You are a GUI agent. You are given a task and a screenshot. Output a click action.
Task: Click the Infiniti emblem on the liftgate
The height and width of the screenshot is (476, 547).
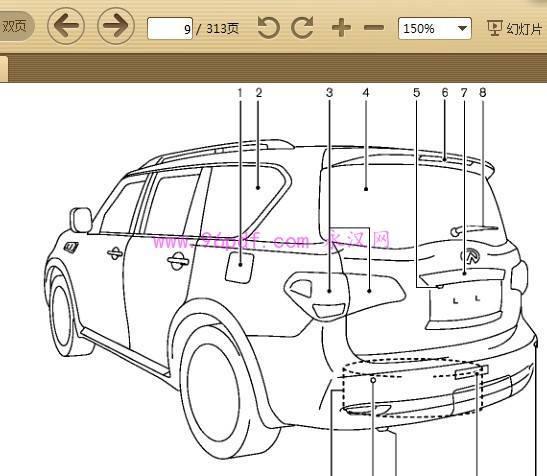[470, 256]
